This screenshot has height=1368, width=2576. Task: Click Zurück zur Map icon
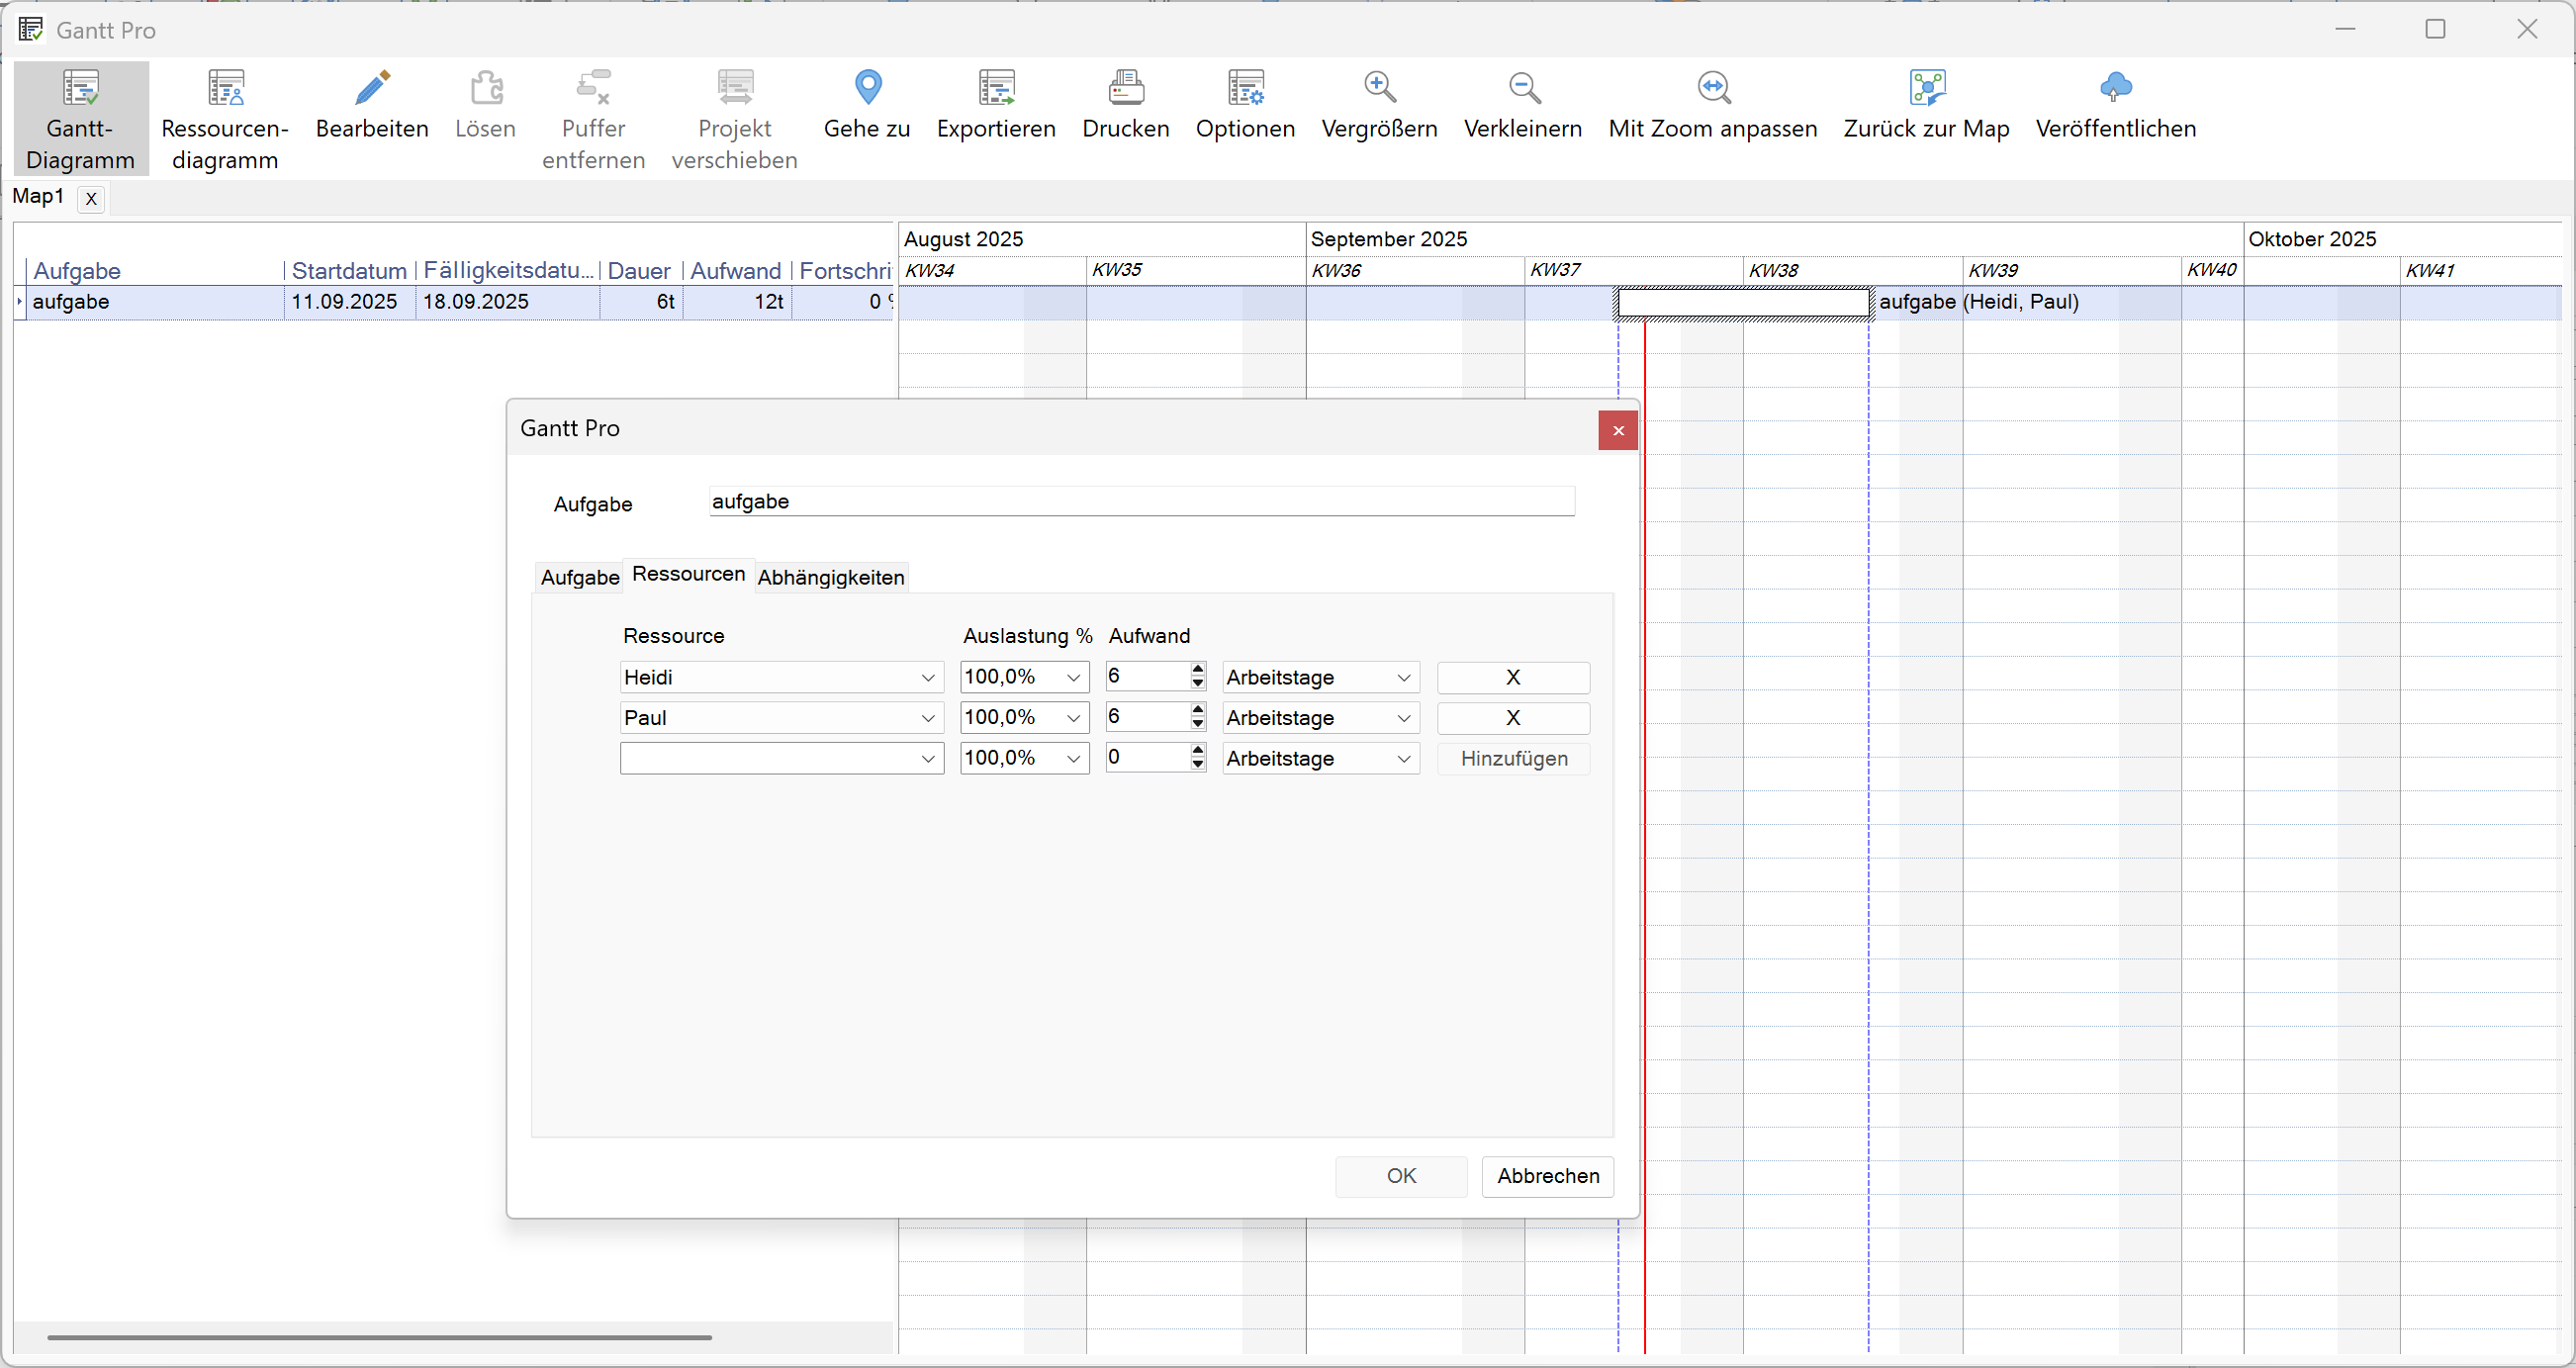1927,88
